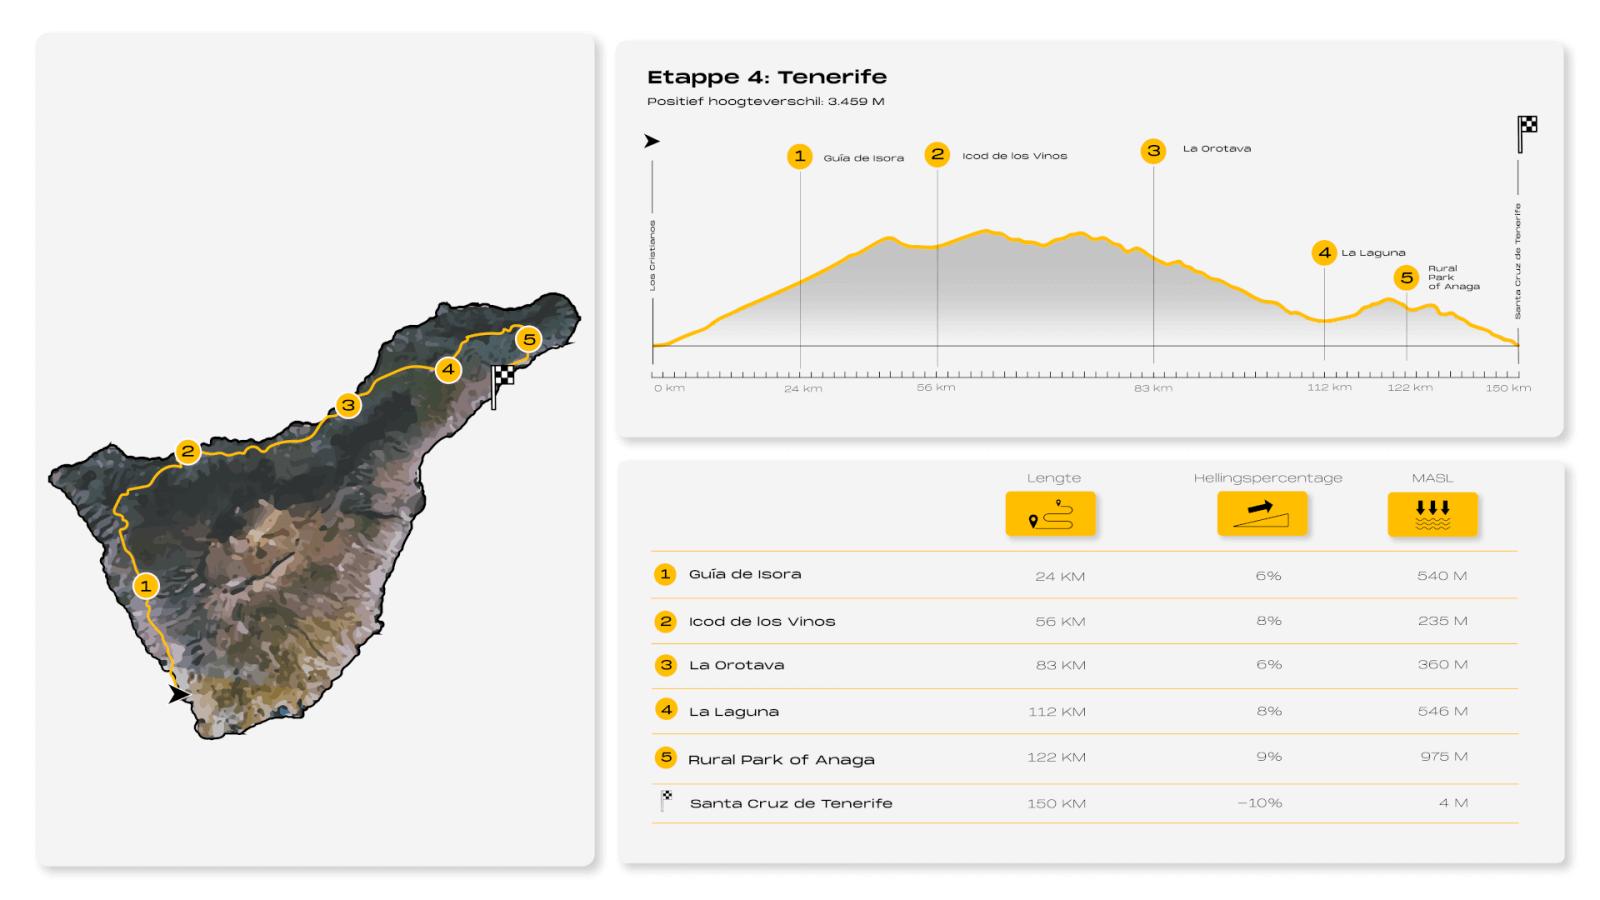The width and height of the screenshot is (1600, 900).
Task: Click Icod de los Vinos in the table
Action: [762, 621]
